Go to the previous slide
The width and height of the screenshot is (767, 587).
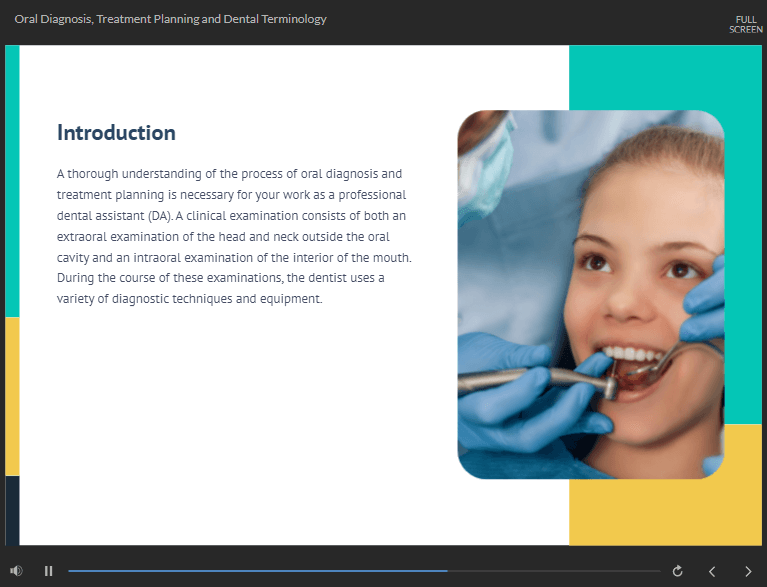[x=712, y=571]
